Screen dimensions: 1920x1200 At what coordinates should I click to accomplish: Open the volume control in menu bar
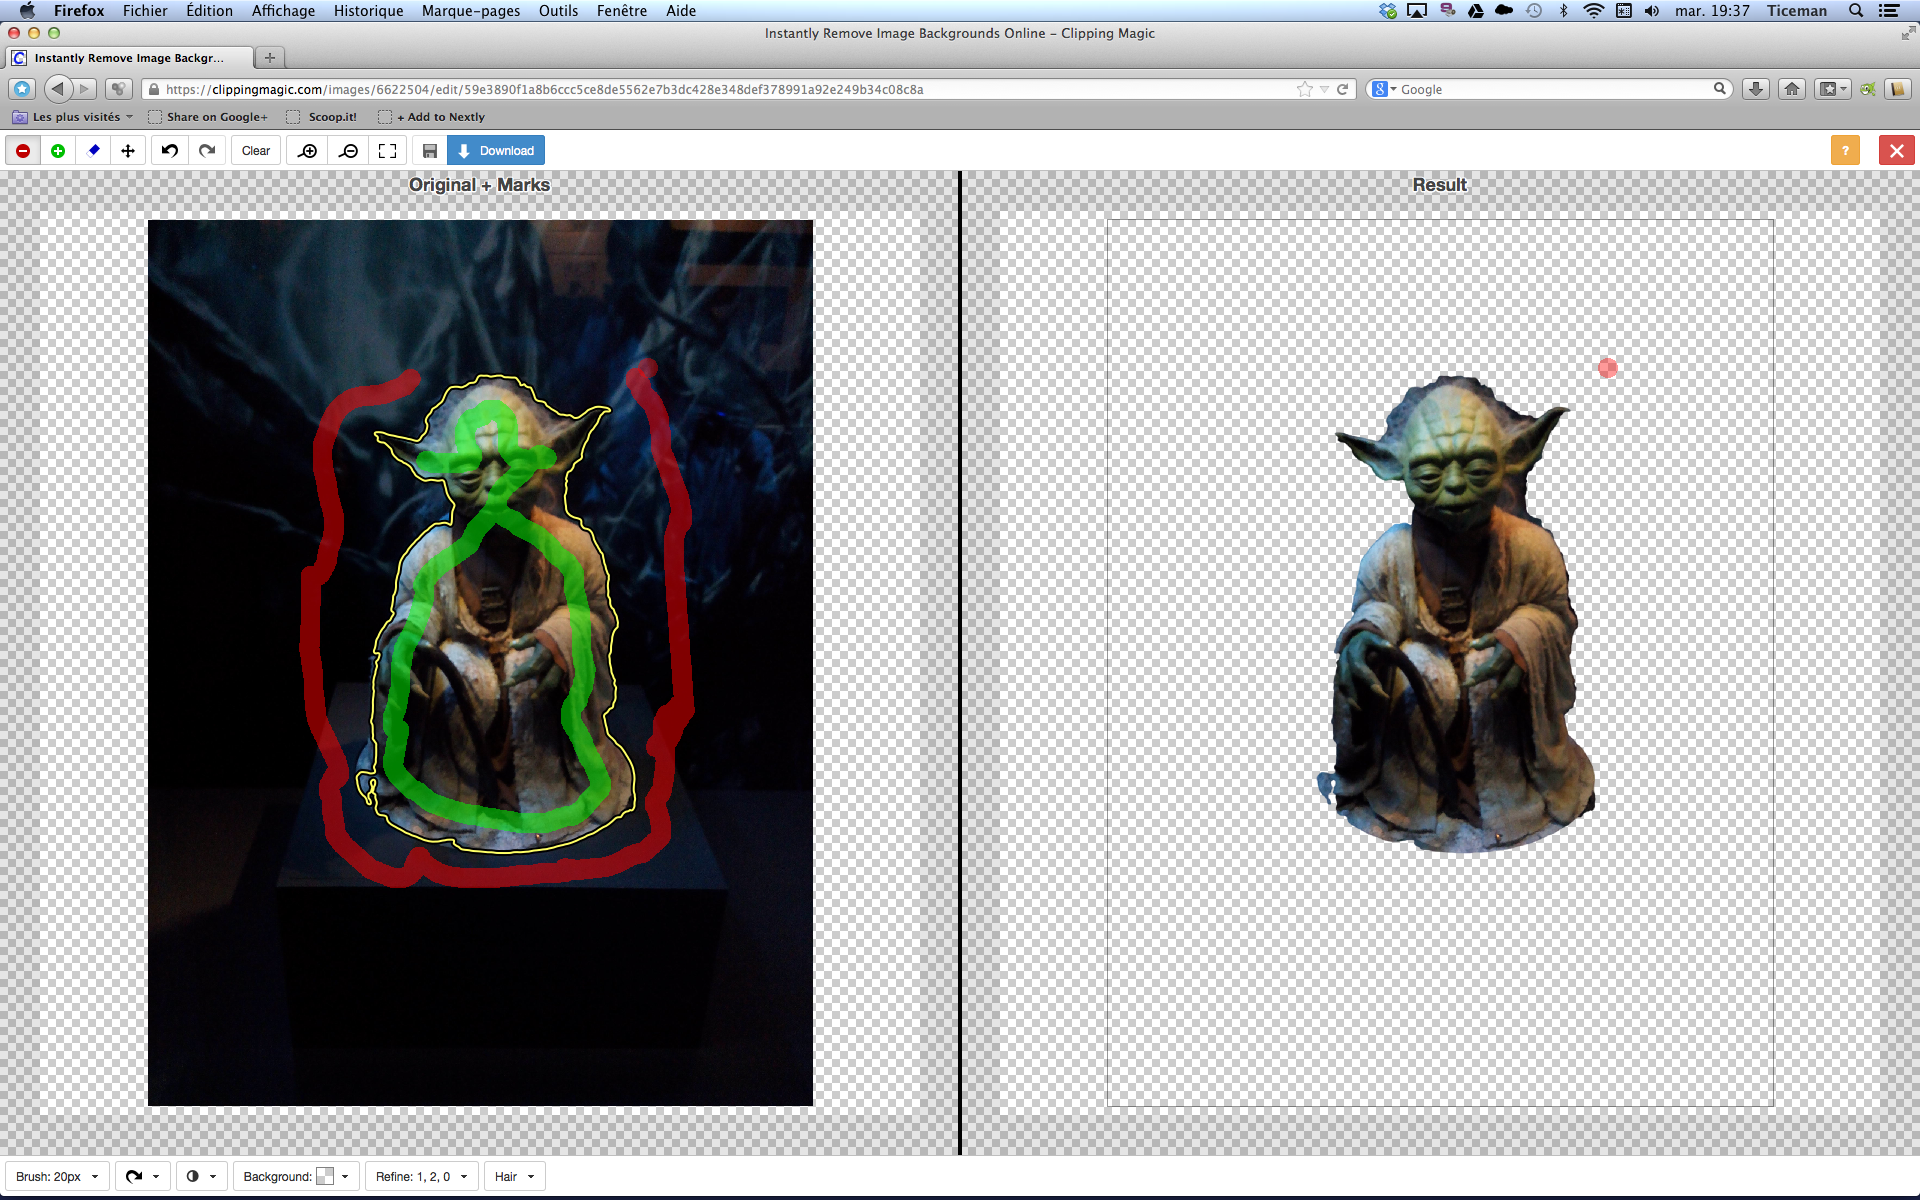click(x=1652, y=11)
